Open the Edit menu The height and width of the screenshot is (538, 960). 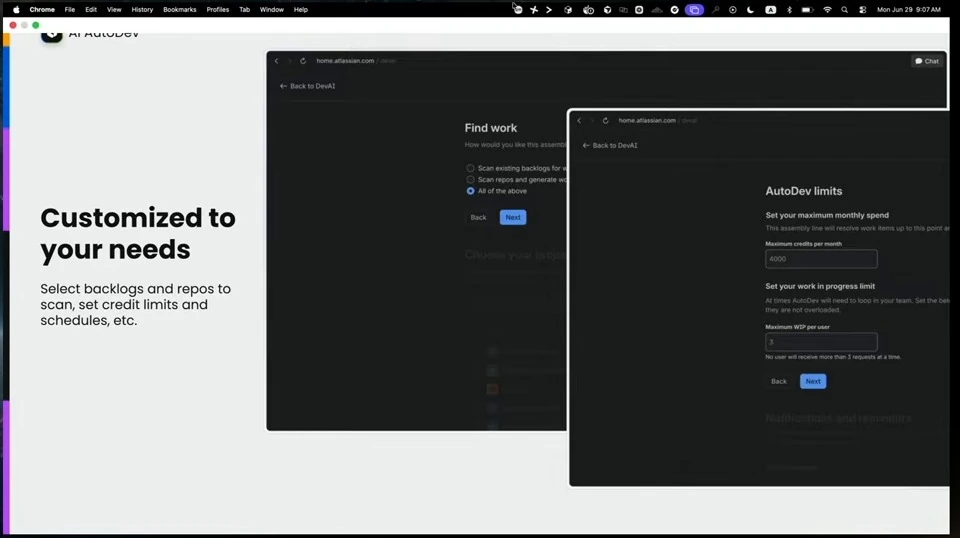click(91, 10)
